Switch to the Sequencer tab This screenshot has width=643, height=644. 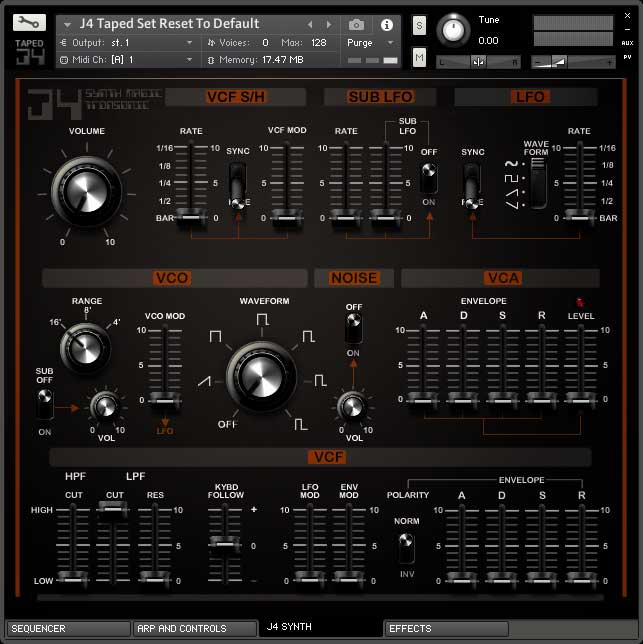pos(67,629)
